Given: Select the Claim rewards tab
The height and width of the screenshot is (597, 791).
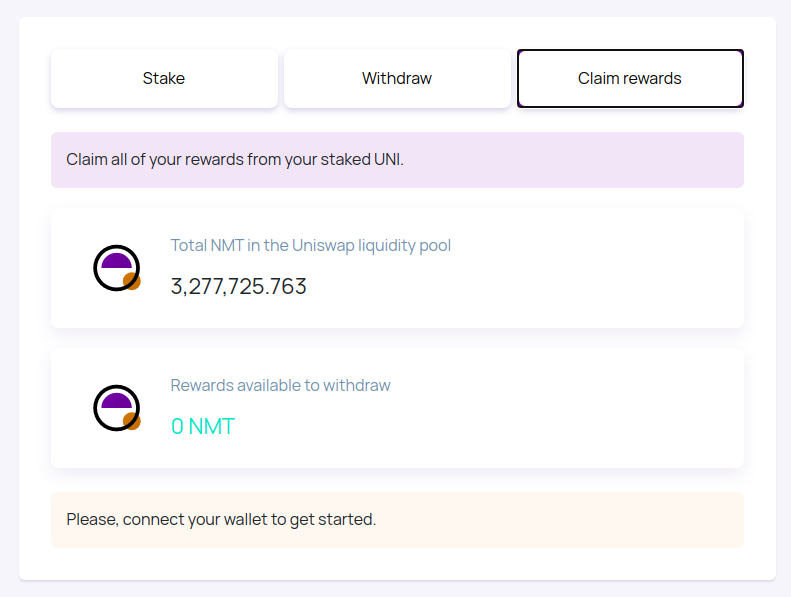Looking at the screenshot, I should click(x=630, y=78).
